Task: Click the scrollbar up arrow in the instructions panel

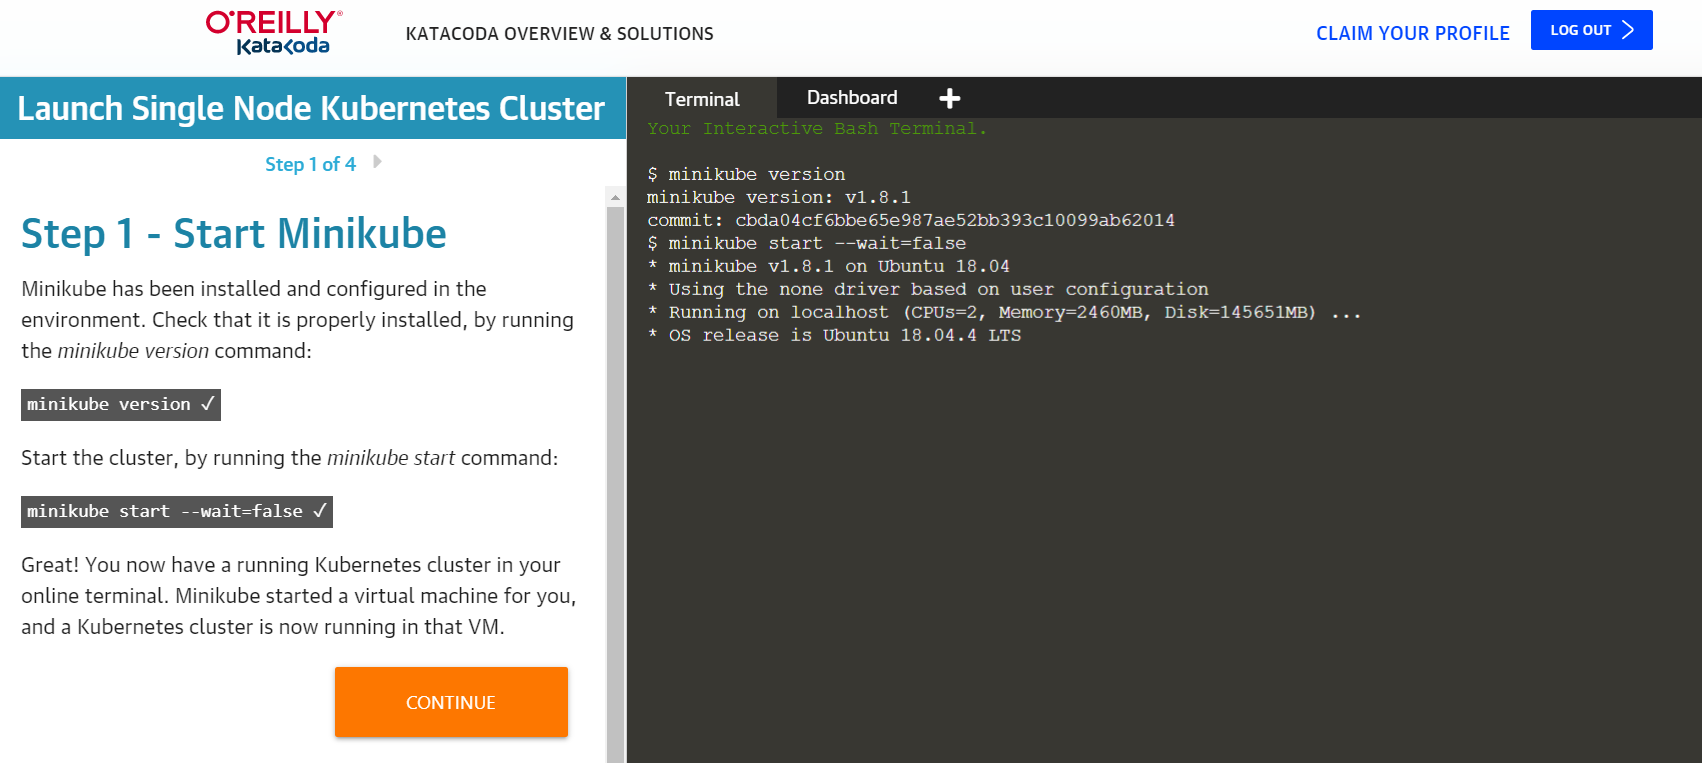Action: click(x=615, y=197)
